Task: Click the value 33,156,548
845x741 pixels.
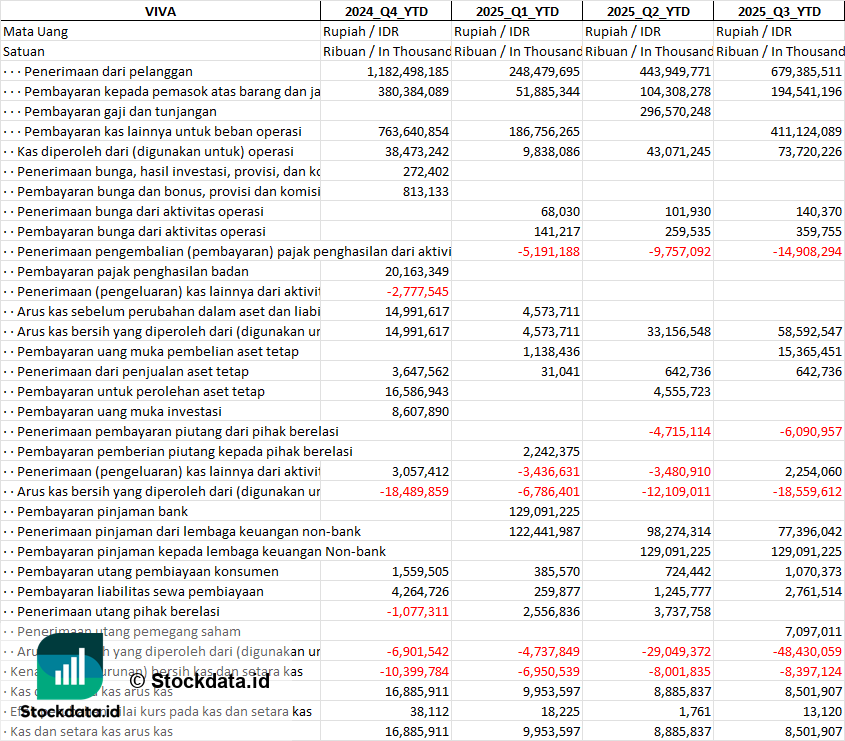Action: (678, 331)
